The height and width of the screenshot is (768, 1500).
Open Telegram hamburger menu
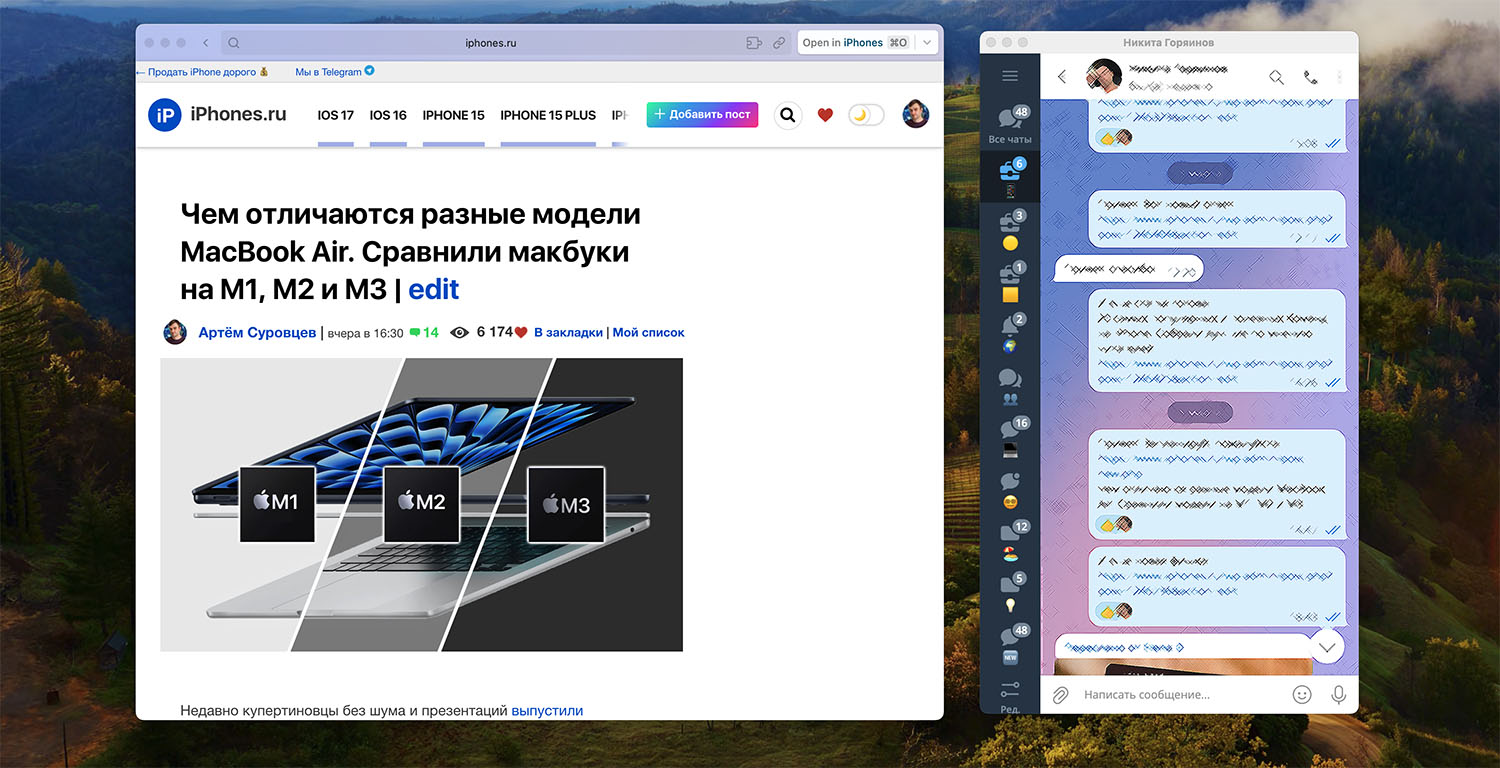coord(1010,77)
